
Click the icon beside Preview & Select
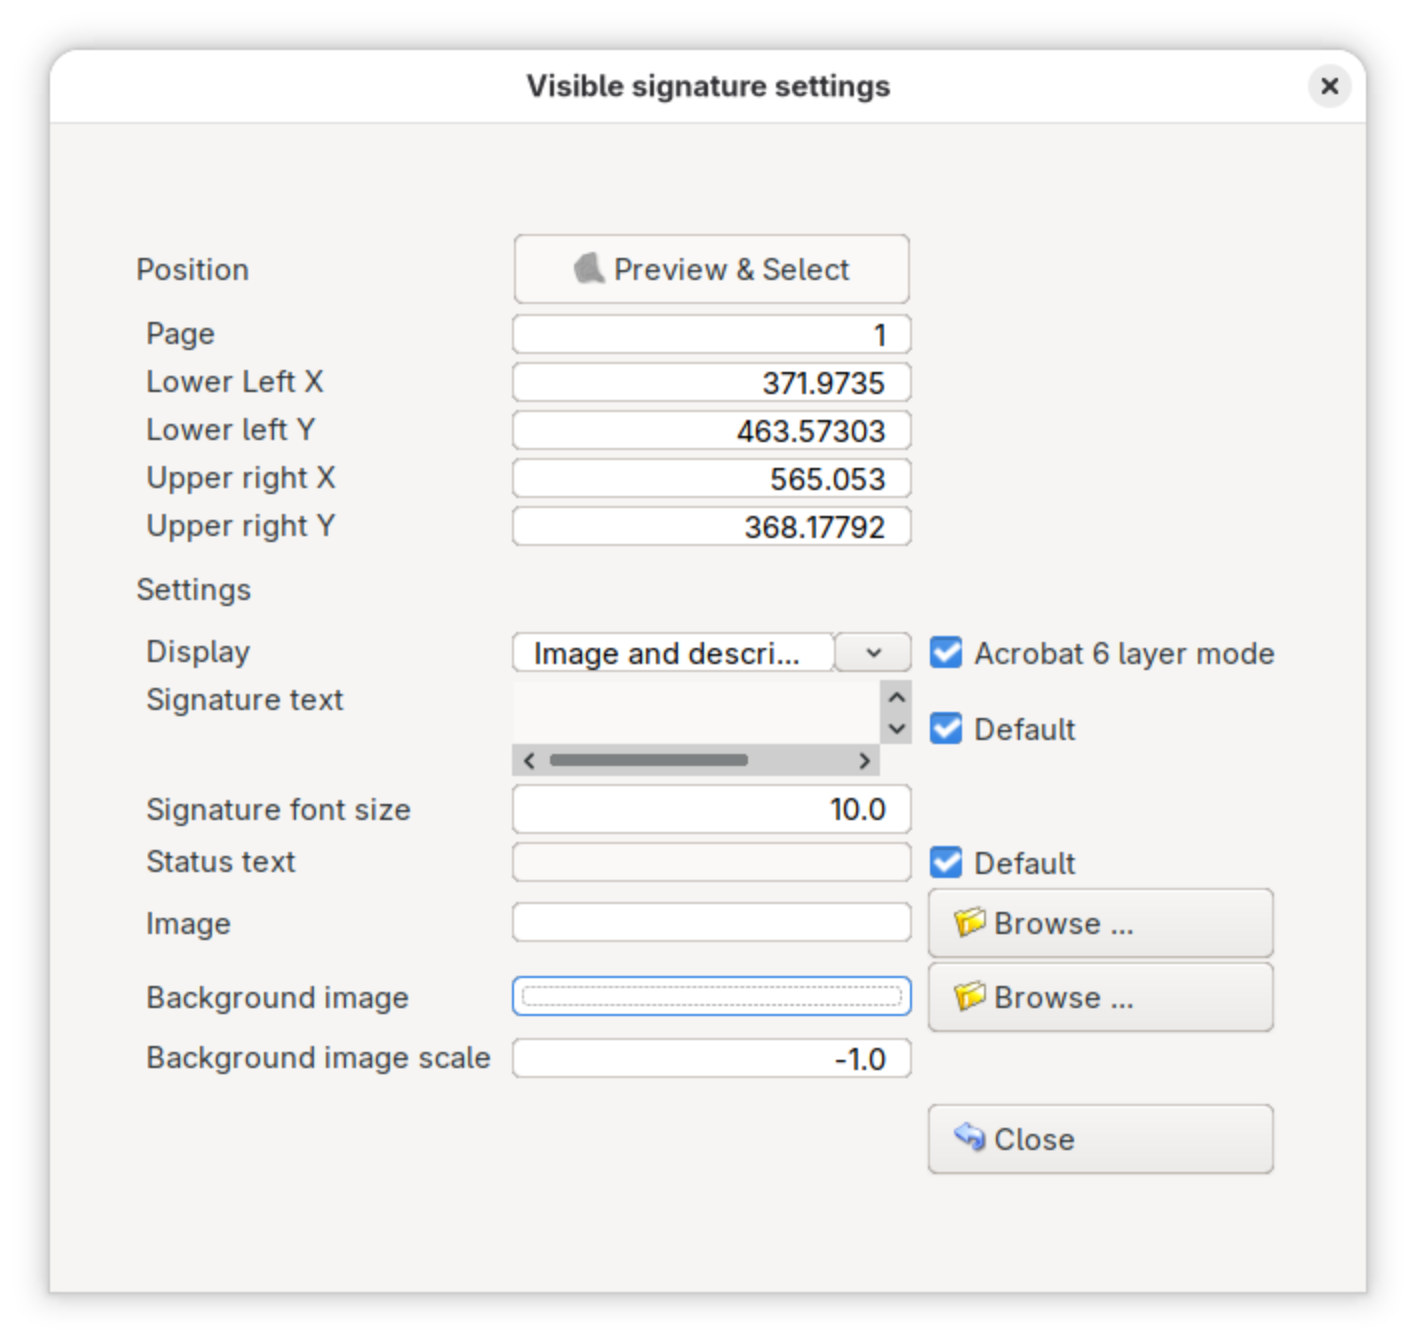(589, 268)
